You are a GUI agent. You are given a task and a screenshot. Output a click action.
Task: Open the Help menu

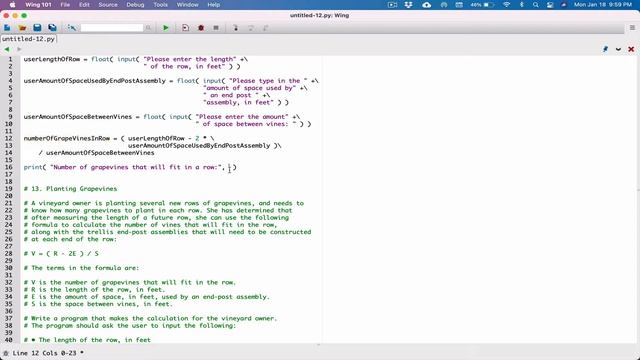(213, 5)
